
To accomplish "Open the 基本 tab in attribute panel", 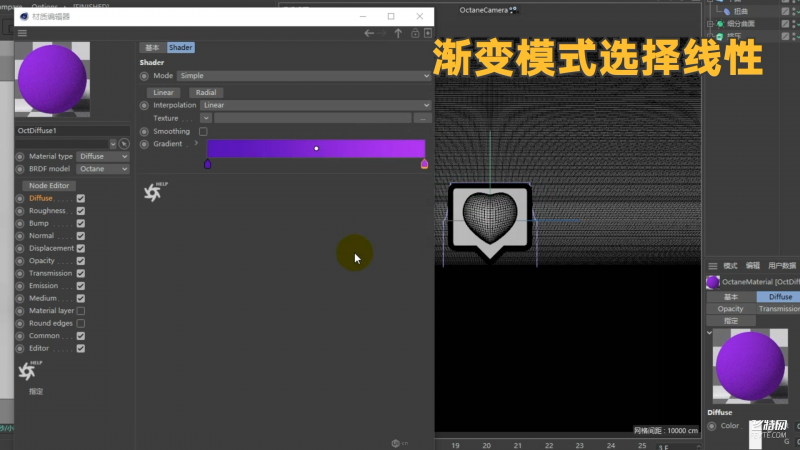I will click(731, 296).
